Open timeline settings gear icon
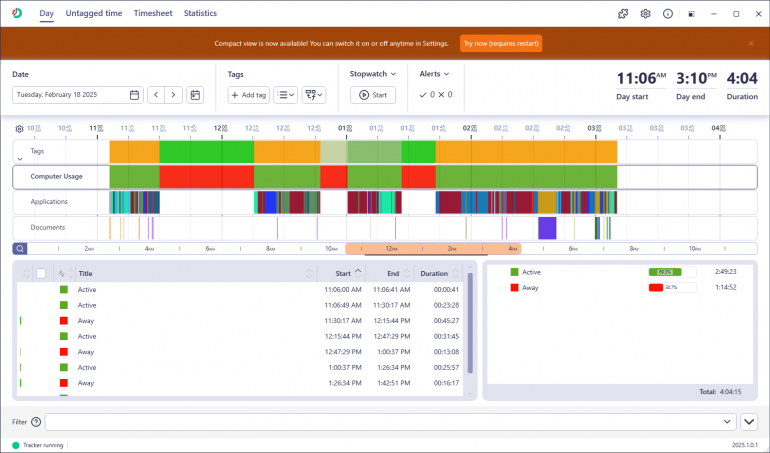This screenshot has height=453, width=770. point(19,129)
